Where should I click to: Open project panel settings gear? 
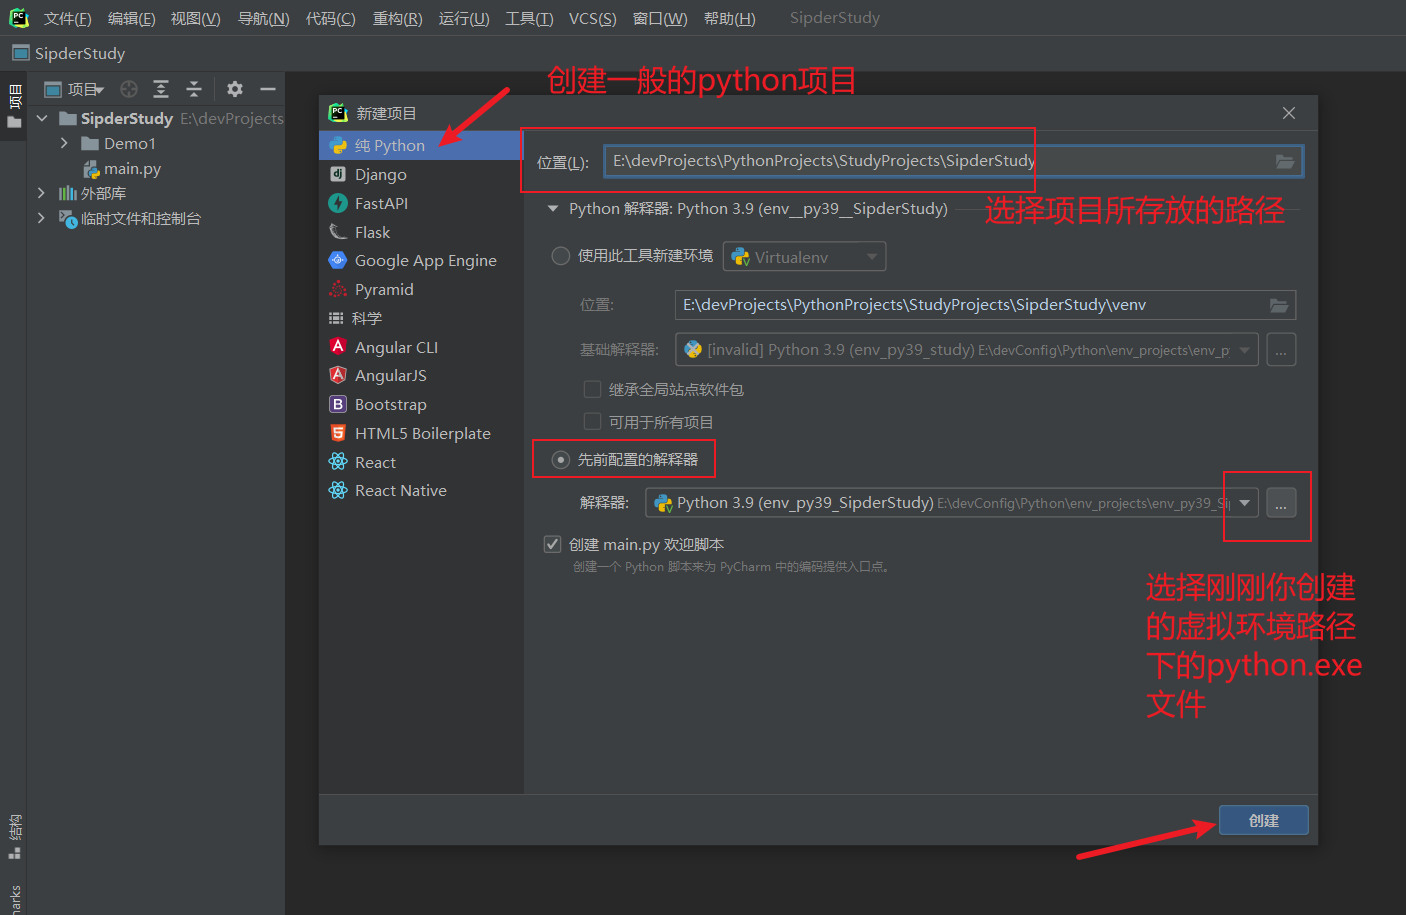[235, 89]
